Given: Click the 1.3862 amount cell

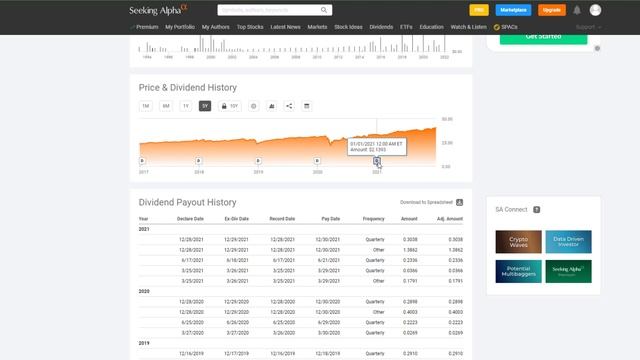Looking at the screenshot, I should [x=410, y=250].
